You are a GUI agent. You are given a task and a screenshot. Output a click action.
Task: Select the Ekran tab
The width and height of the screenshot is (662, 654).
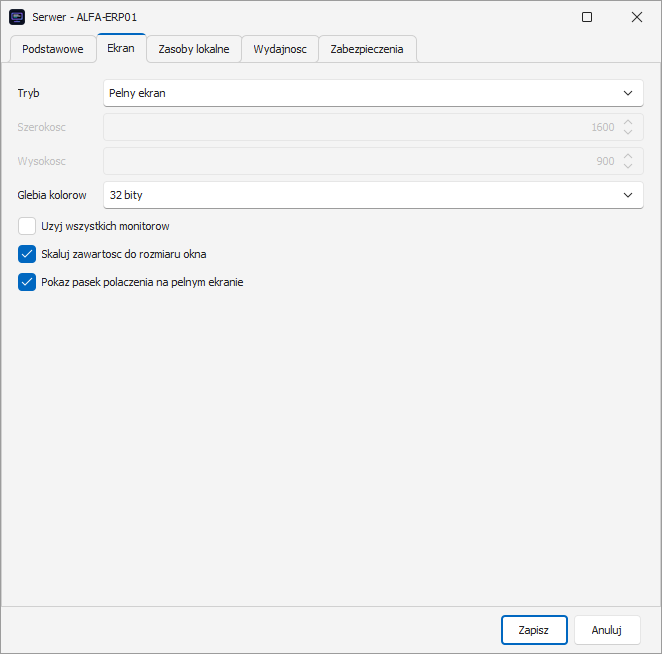pos(121,48)
